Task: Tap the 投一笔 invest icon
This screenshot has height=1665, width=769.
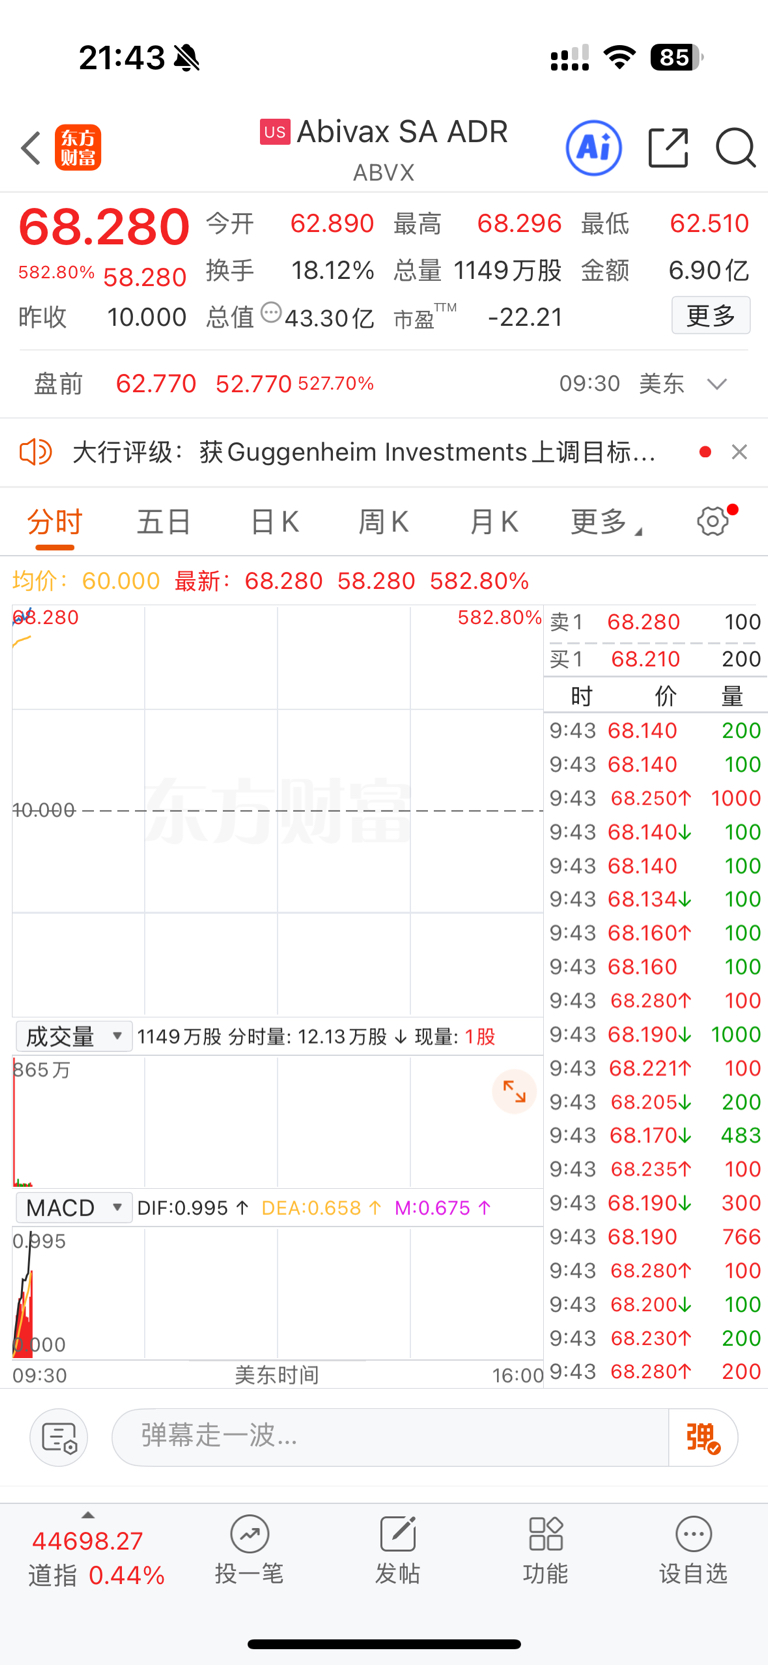Action: [x=249, y=1551]
